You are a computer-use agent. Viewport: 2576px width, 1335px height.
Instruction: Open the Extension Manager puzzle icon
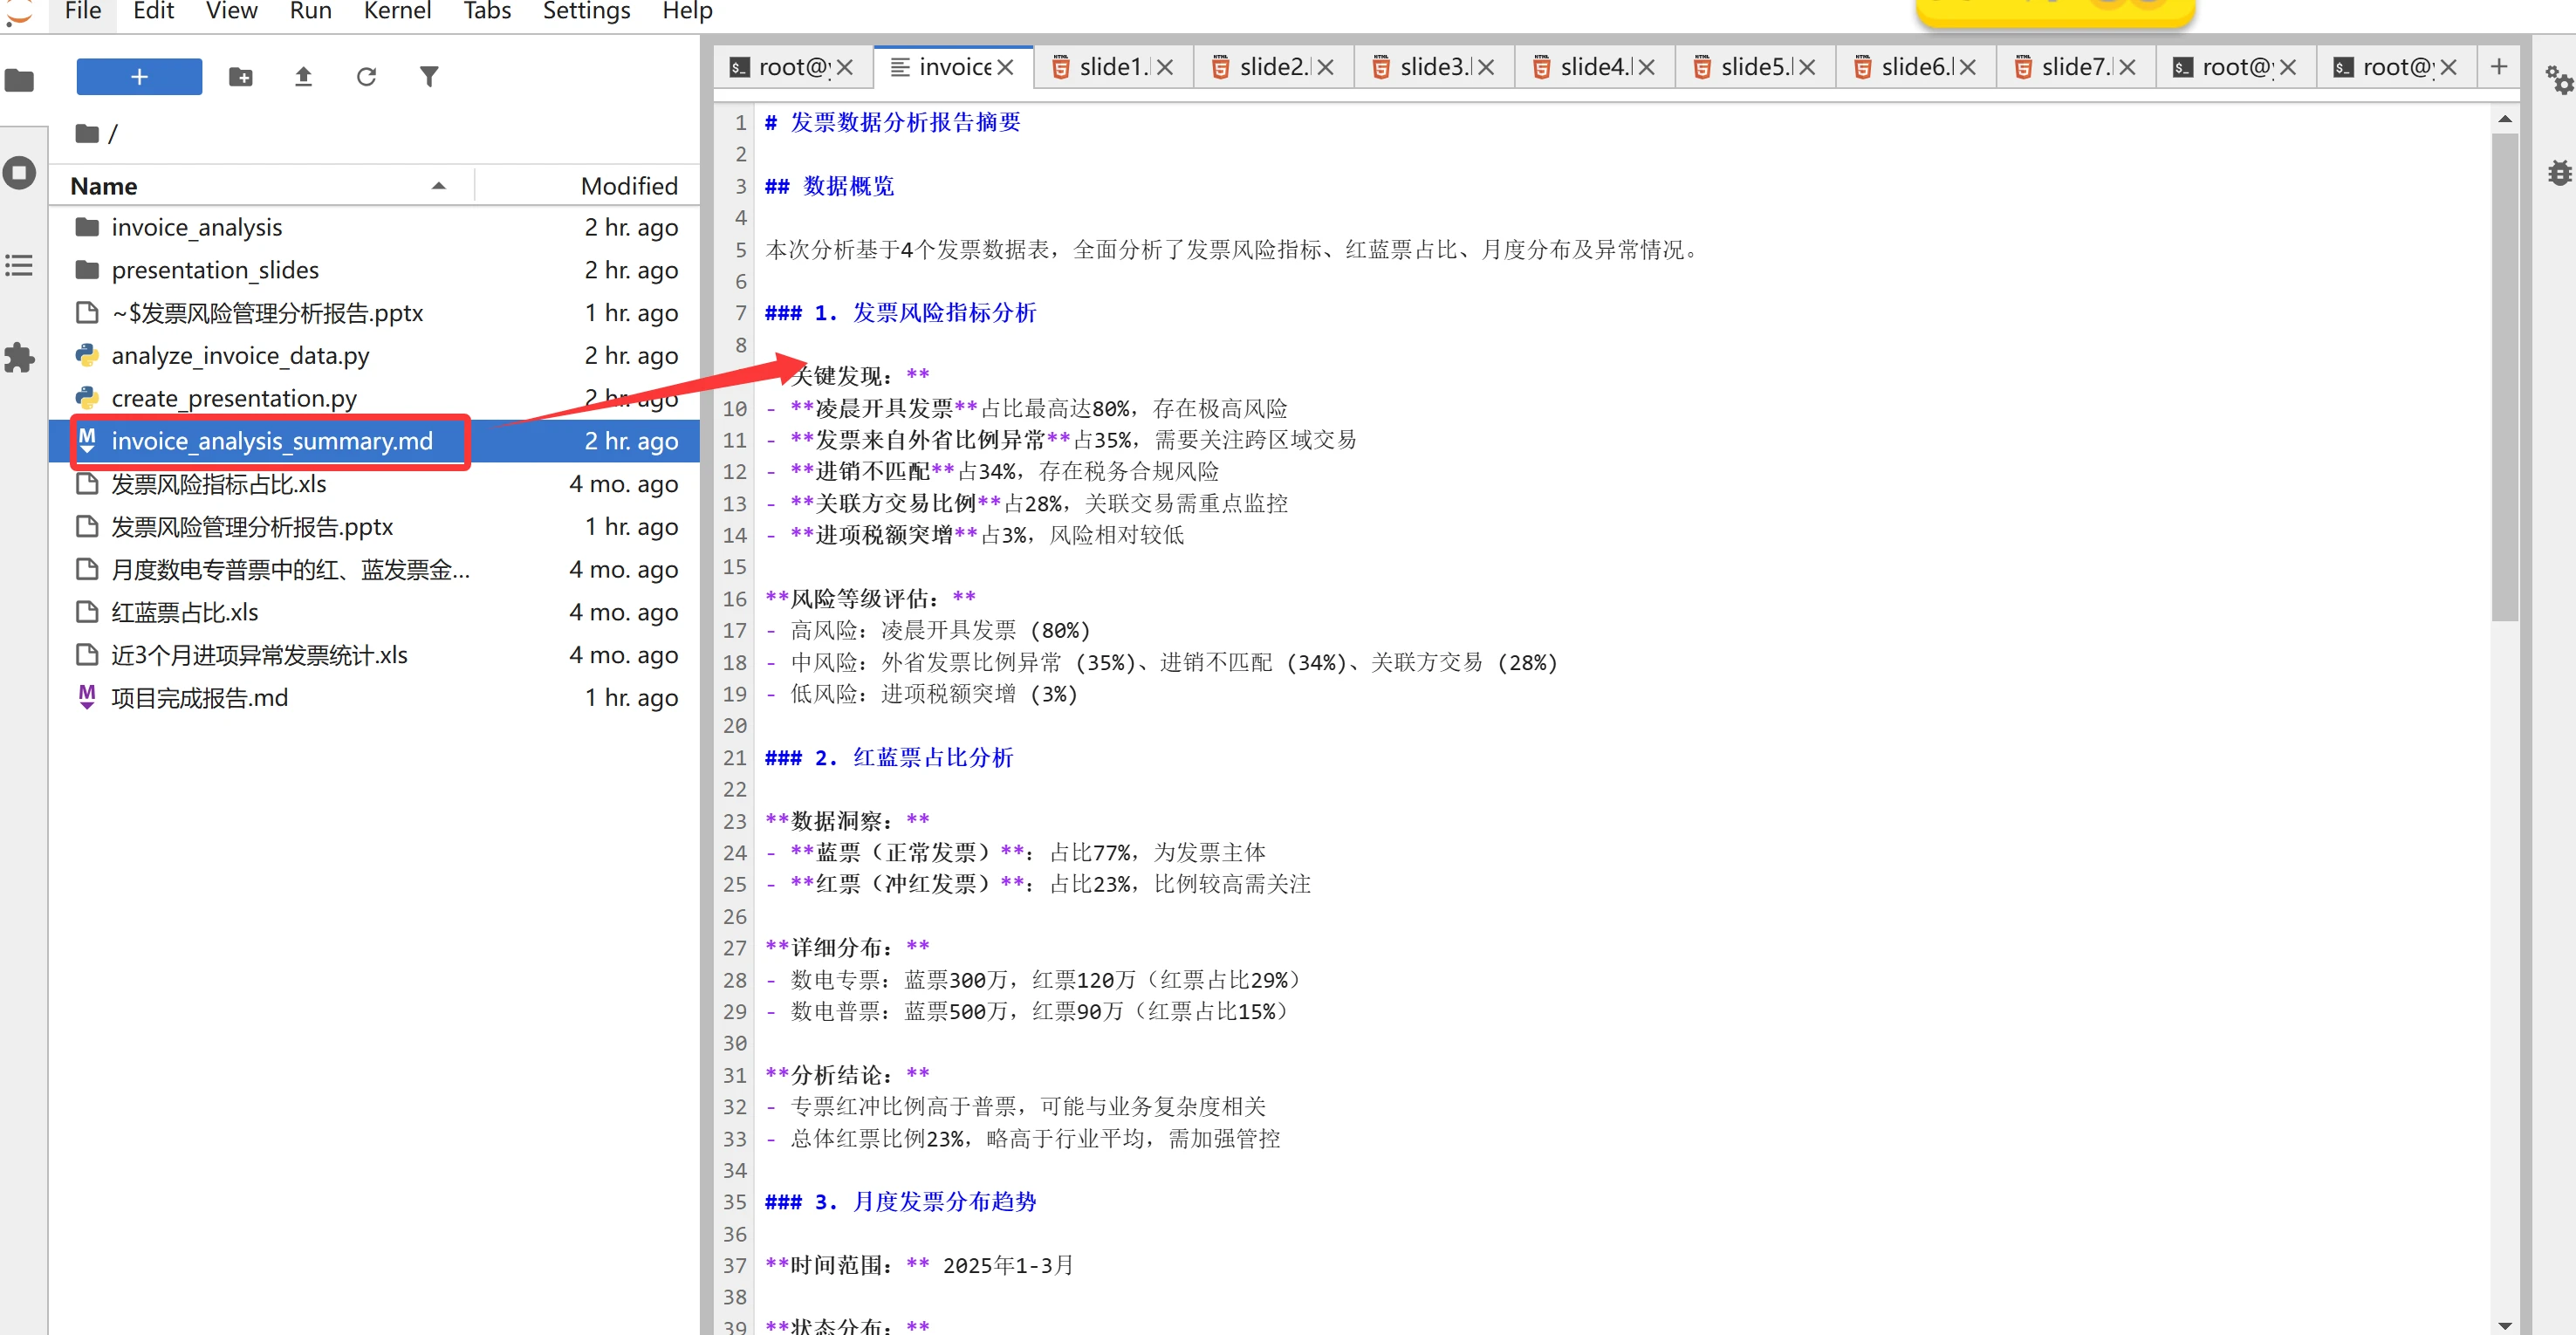19,357
